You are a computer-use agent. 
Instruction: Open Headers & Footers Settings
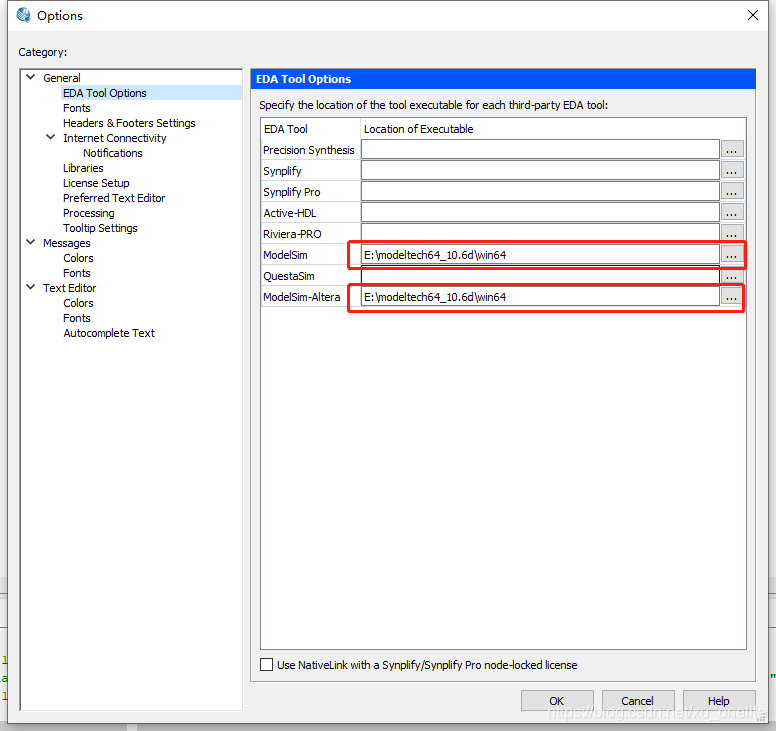pos(129,123)
